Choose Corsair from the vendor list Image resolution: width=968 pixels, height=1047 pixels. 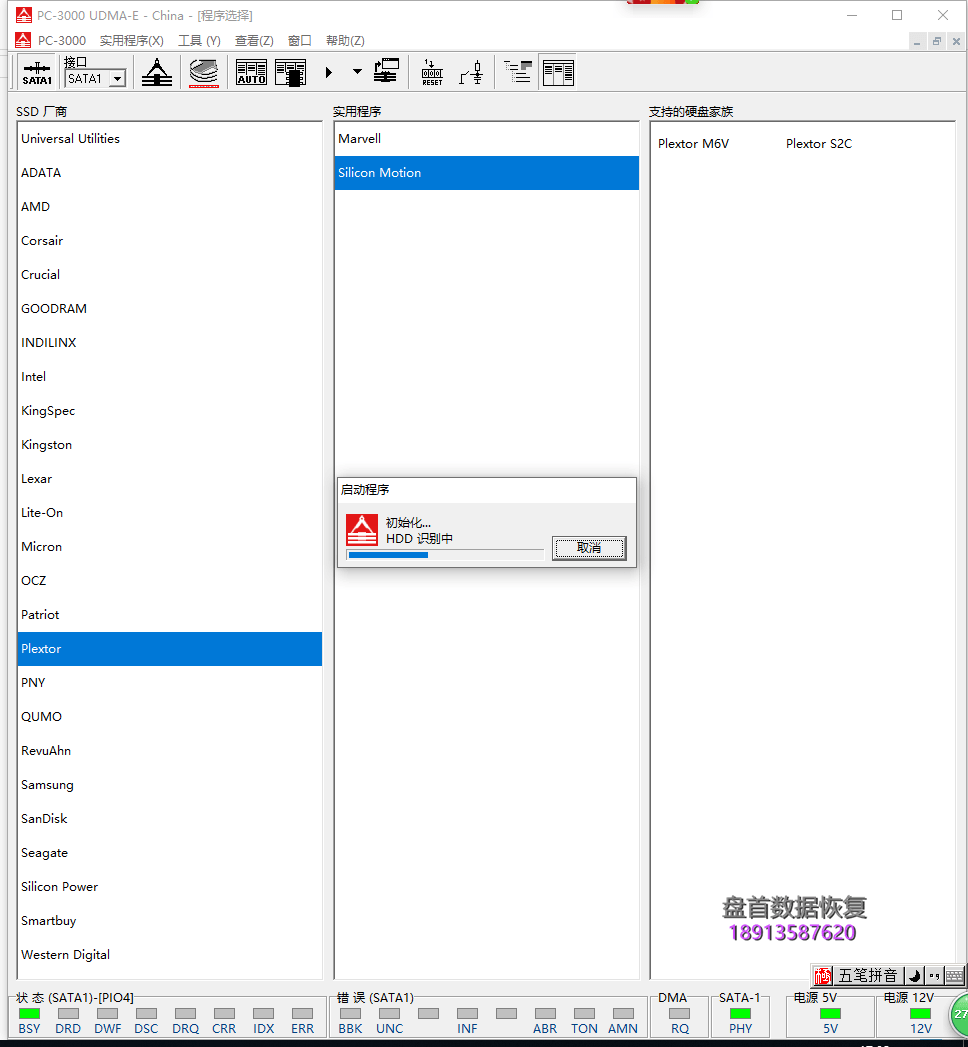pos(170,241)
